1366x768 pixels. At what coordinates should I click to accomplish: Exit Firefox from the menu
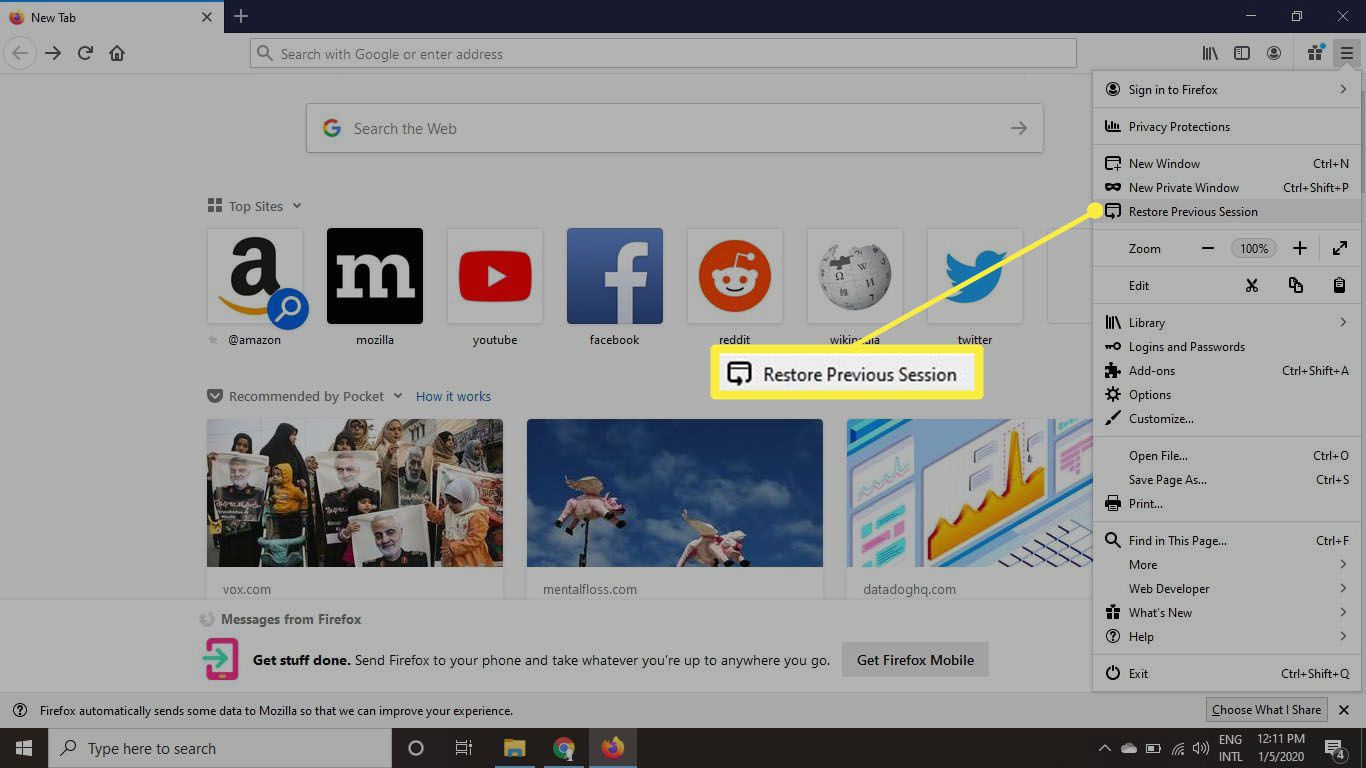tap(1227, 673)
